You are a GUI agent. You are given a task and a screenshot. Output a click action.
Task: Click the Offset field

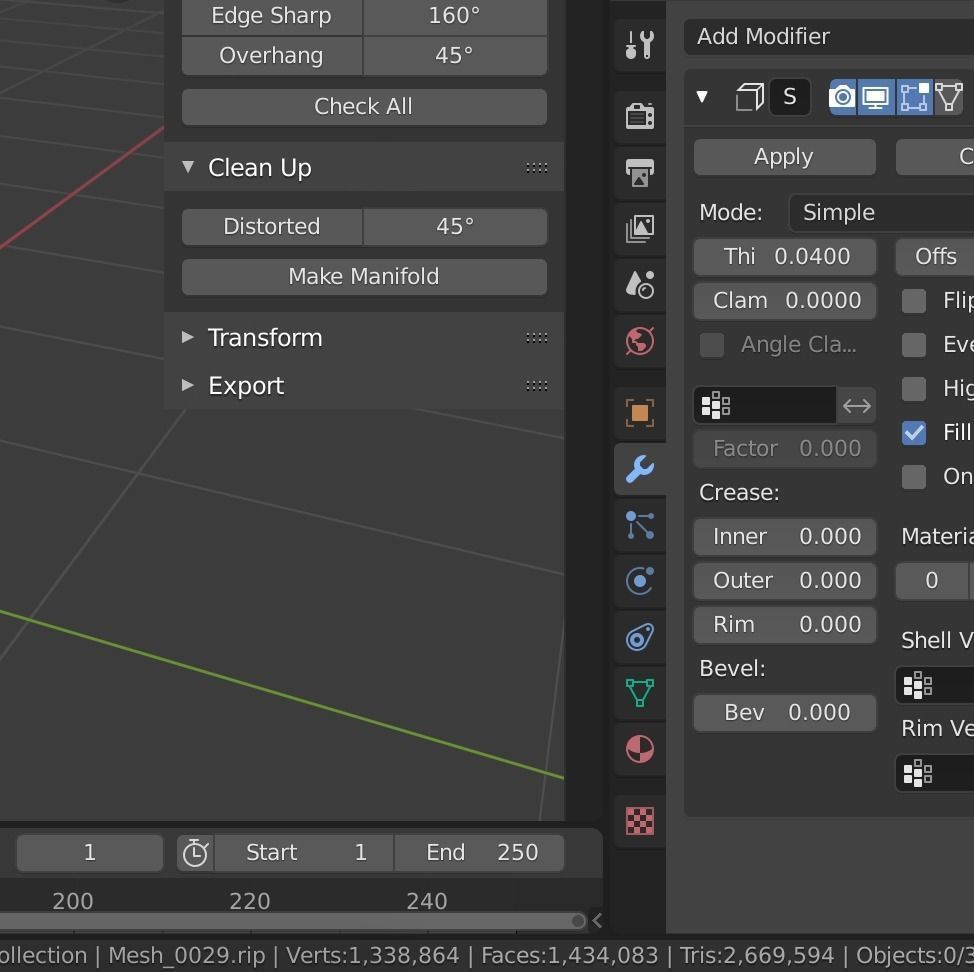click(935, 257)
